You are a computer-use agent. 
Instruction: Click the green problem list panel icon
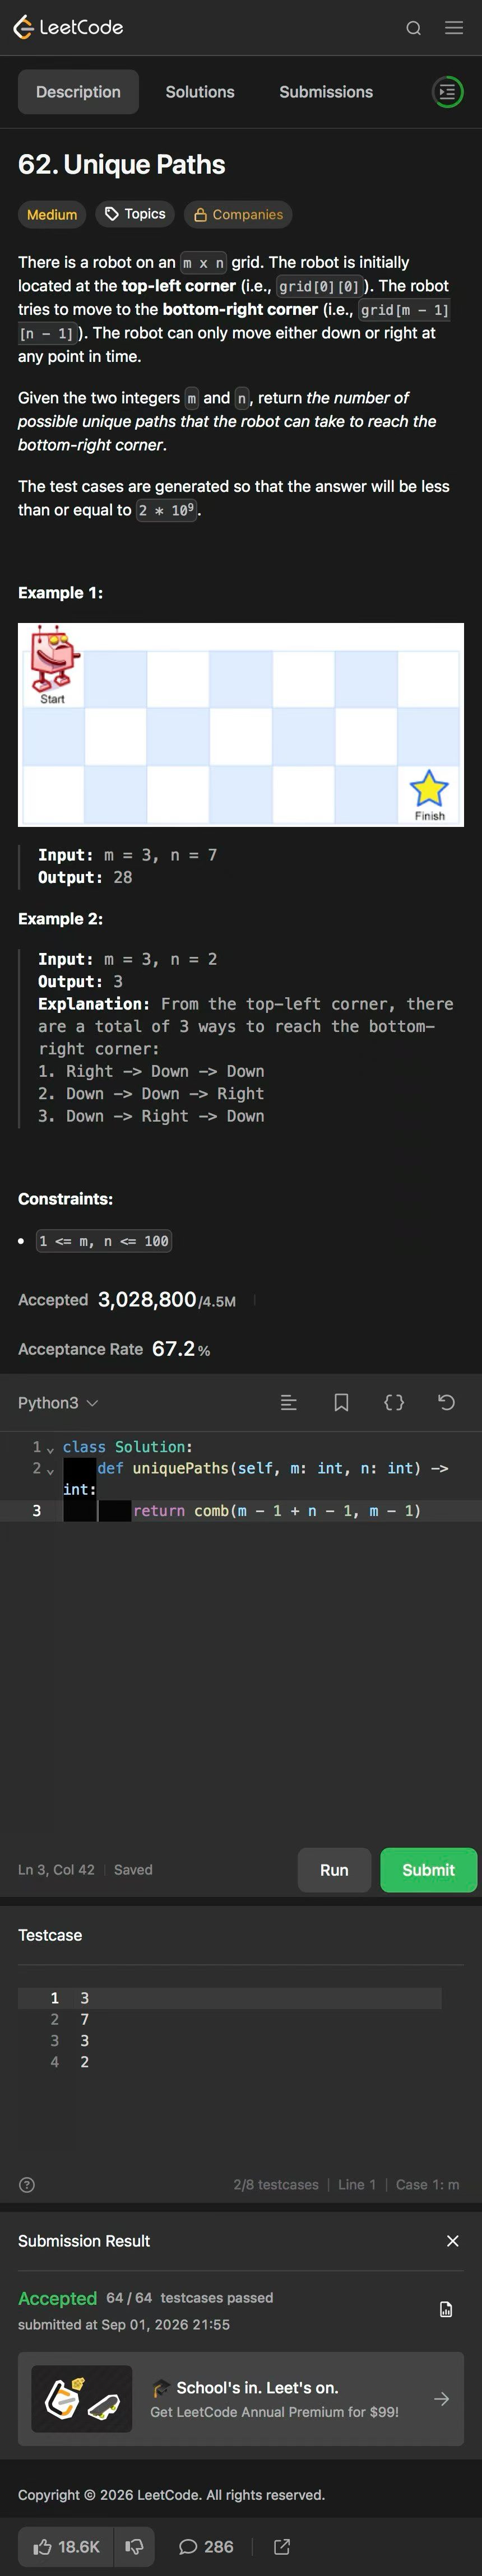click(447, 92)
